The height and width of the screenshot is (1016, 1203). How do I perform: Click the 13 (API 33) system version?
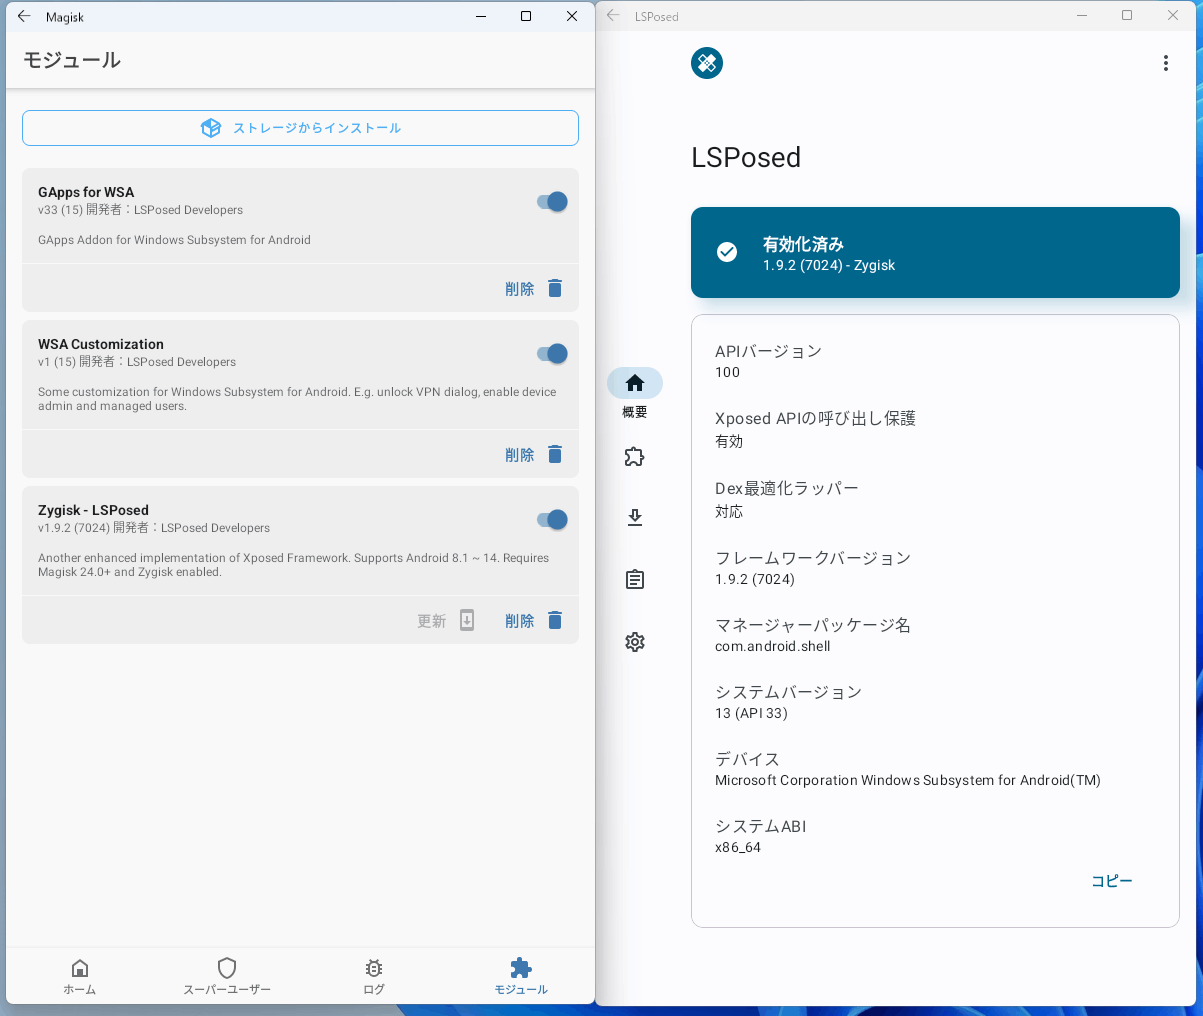click(751, 713)
